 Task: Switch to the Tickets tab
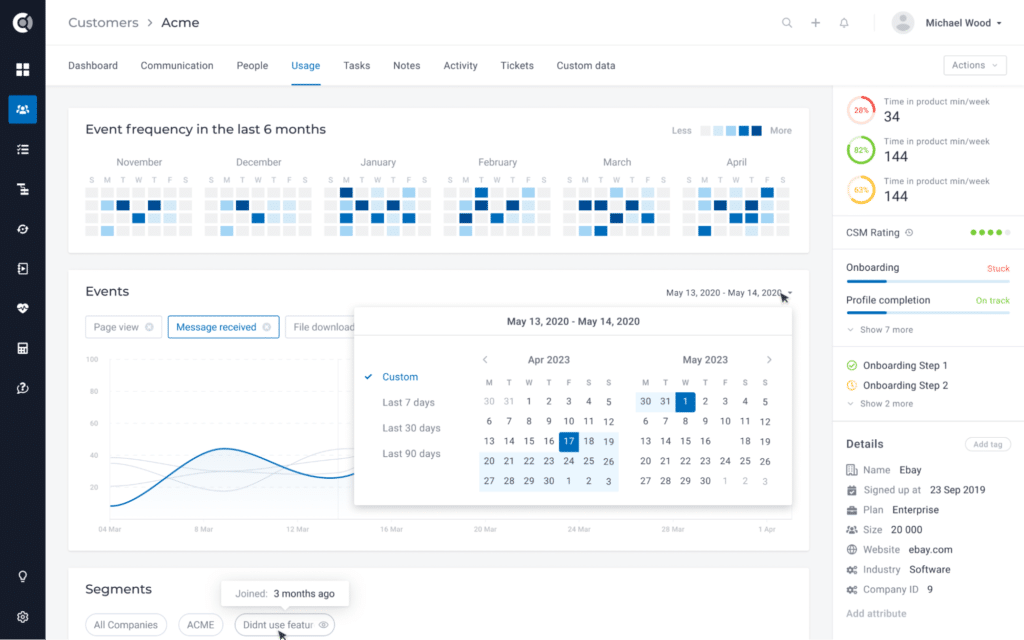(517, 66)
